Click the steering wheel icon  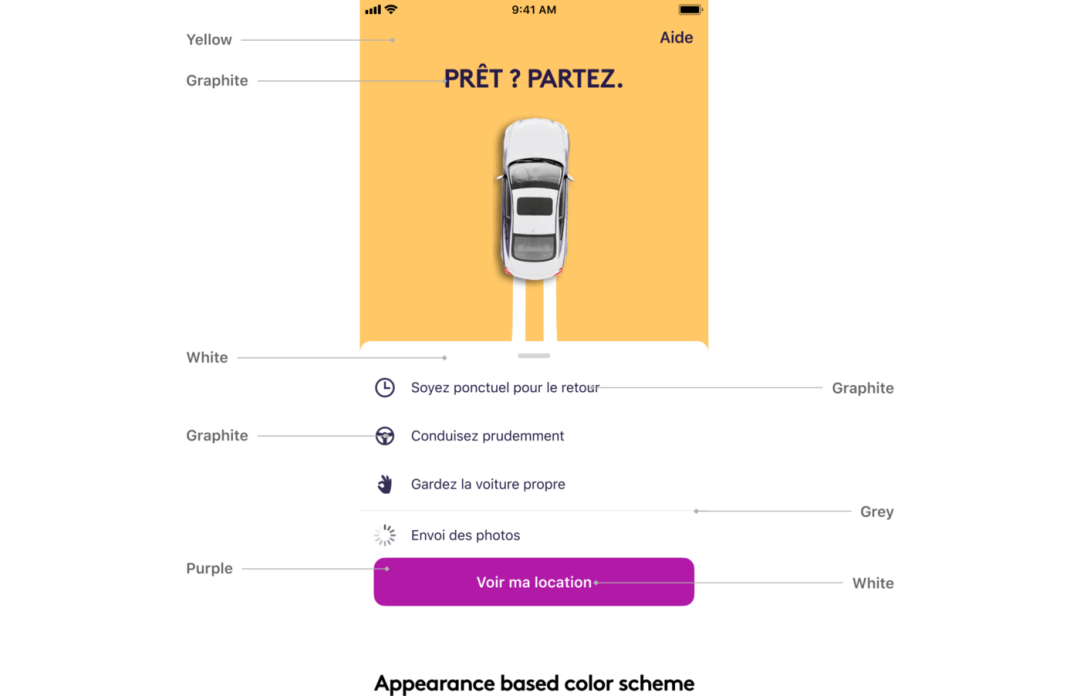(x=385, y=436)
